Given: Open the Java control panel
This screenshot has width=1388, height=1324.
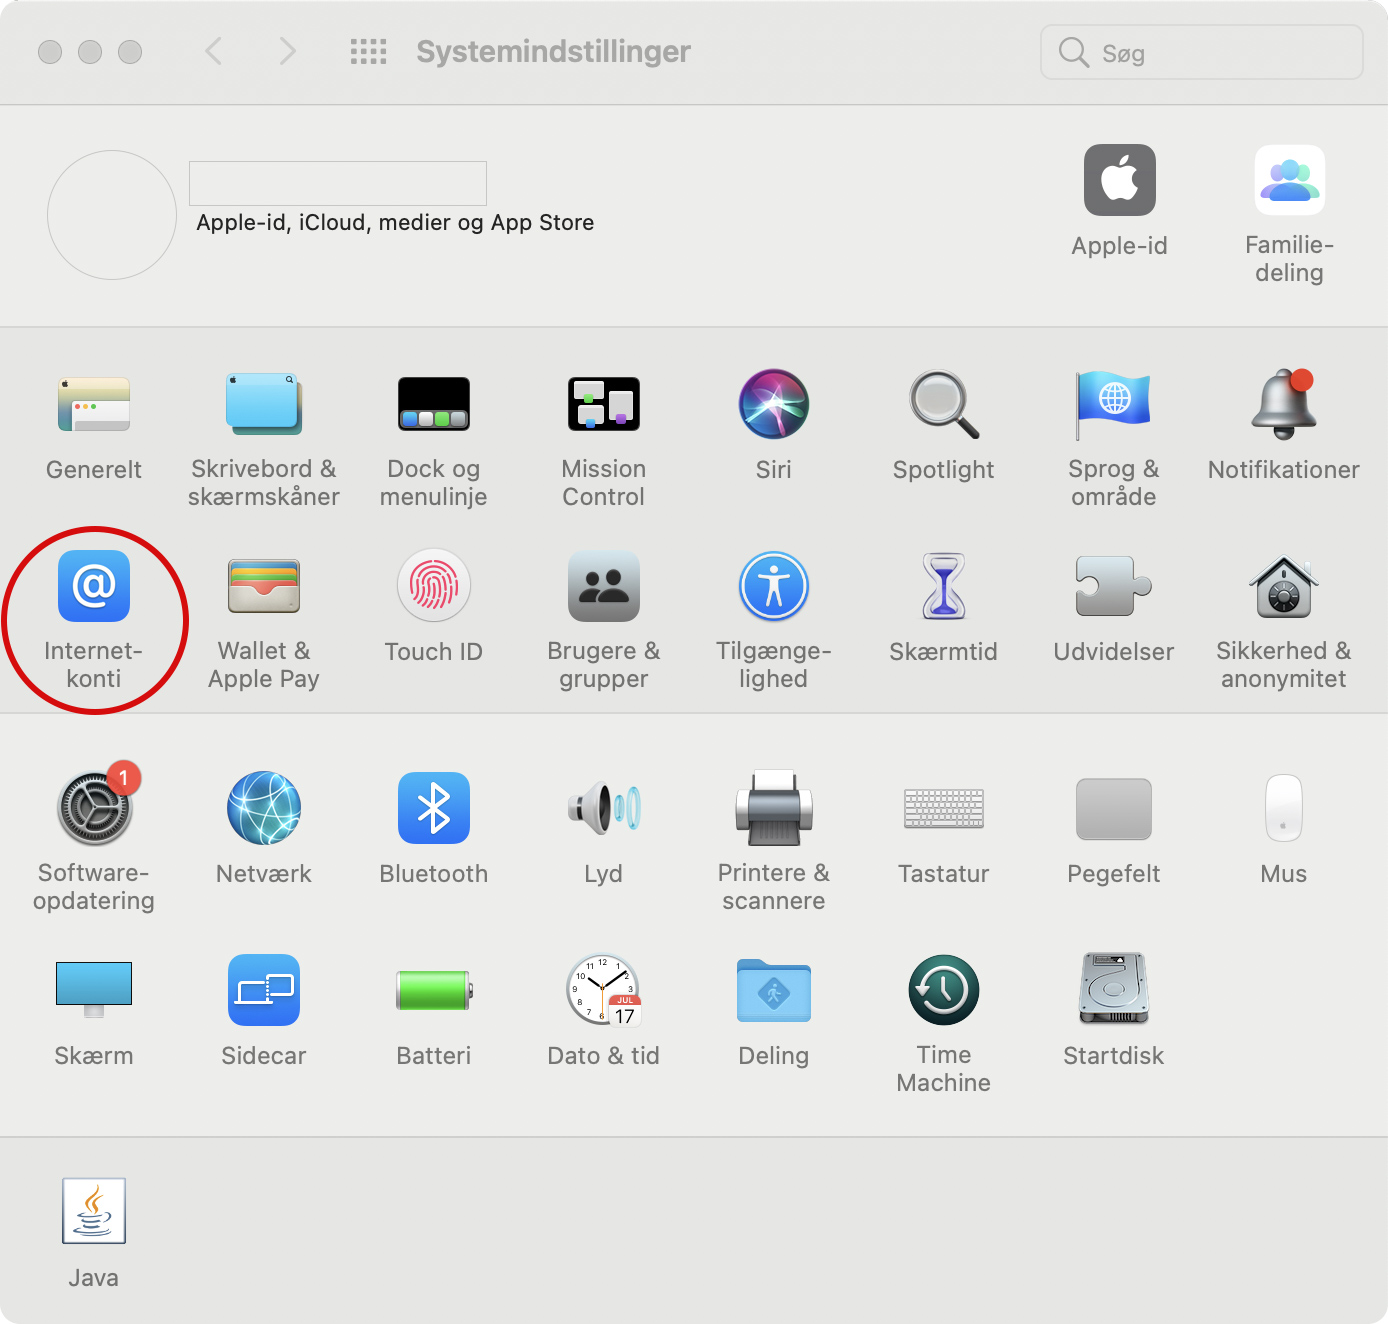Looking at the screenshot, I should [94, 1211].
